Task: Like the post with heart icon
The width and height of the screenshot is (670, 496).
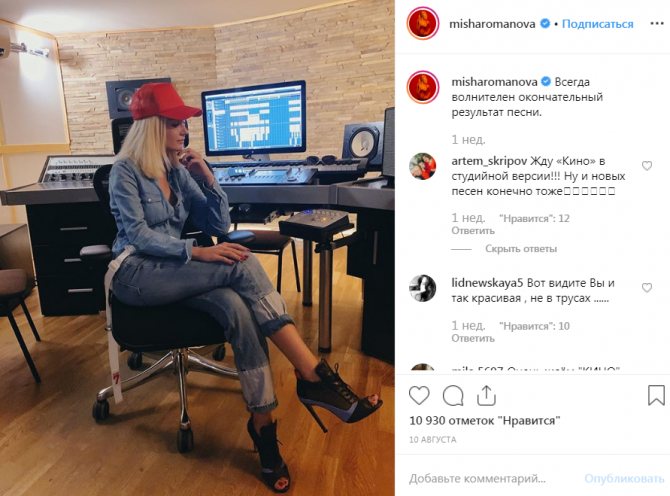Action: 419,396
